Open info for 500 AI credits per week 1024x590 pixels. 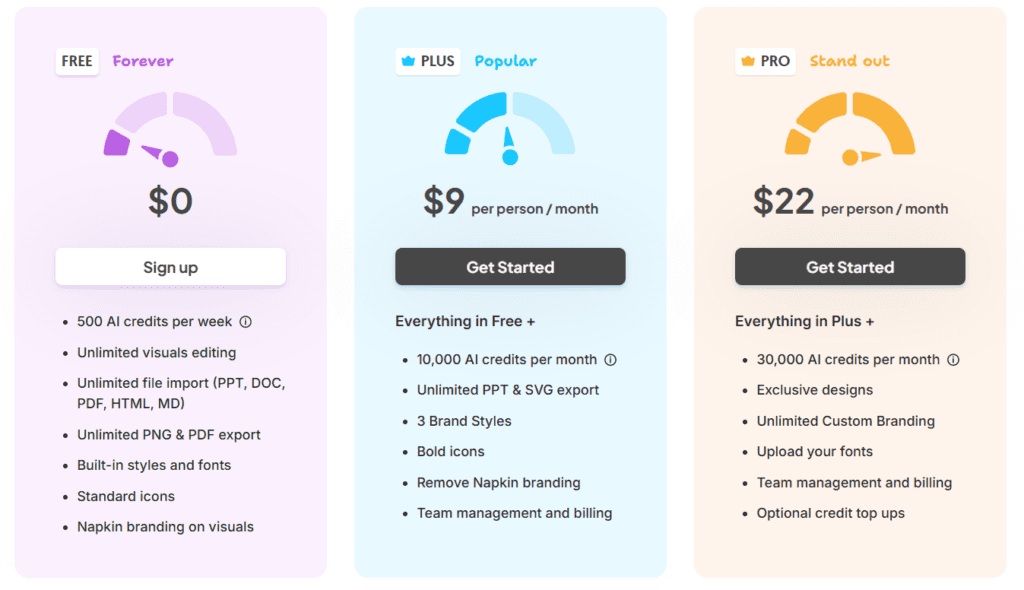(246, 322)
